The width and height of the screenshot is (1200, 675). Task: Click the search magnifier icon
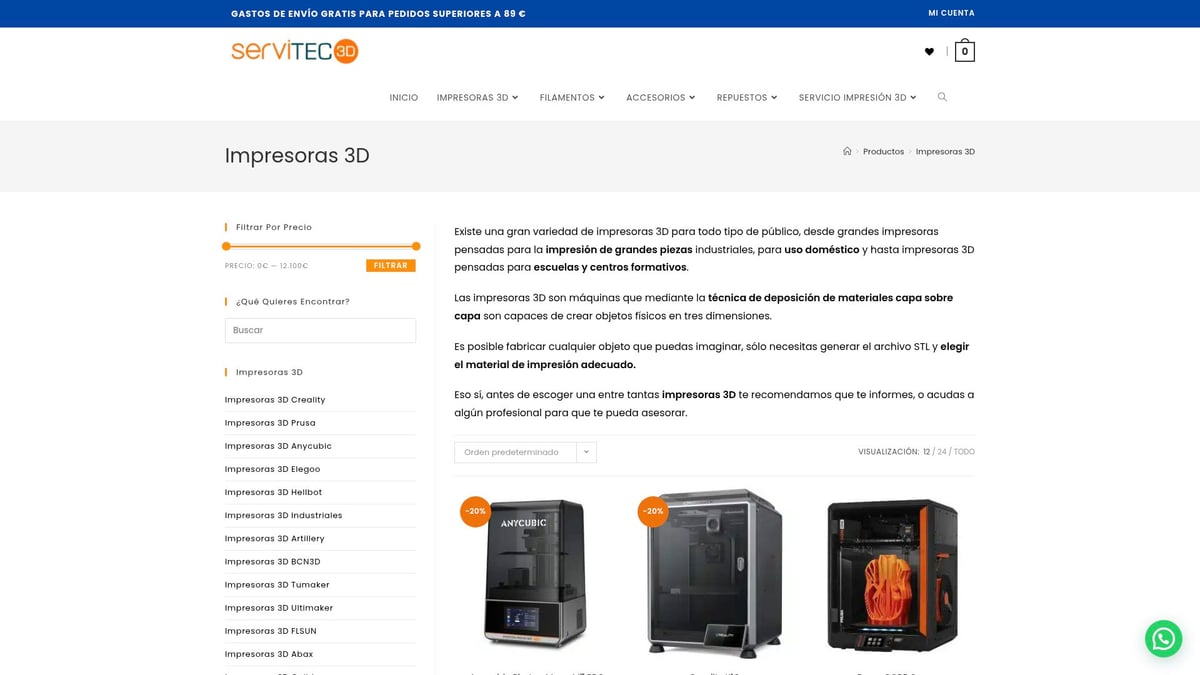pos(942,97)
